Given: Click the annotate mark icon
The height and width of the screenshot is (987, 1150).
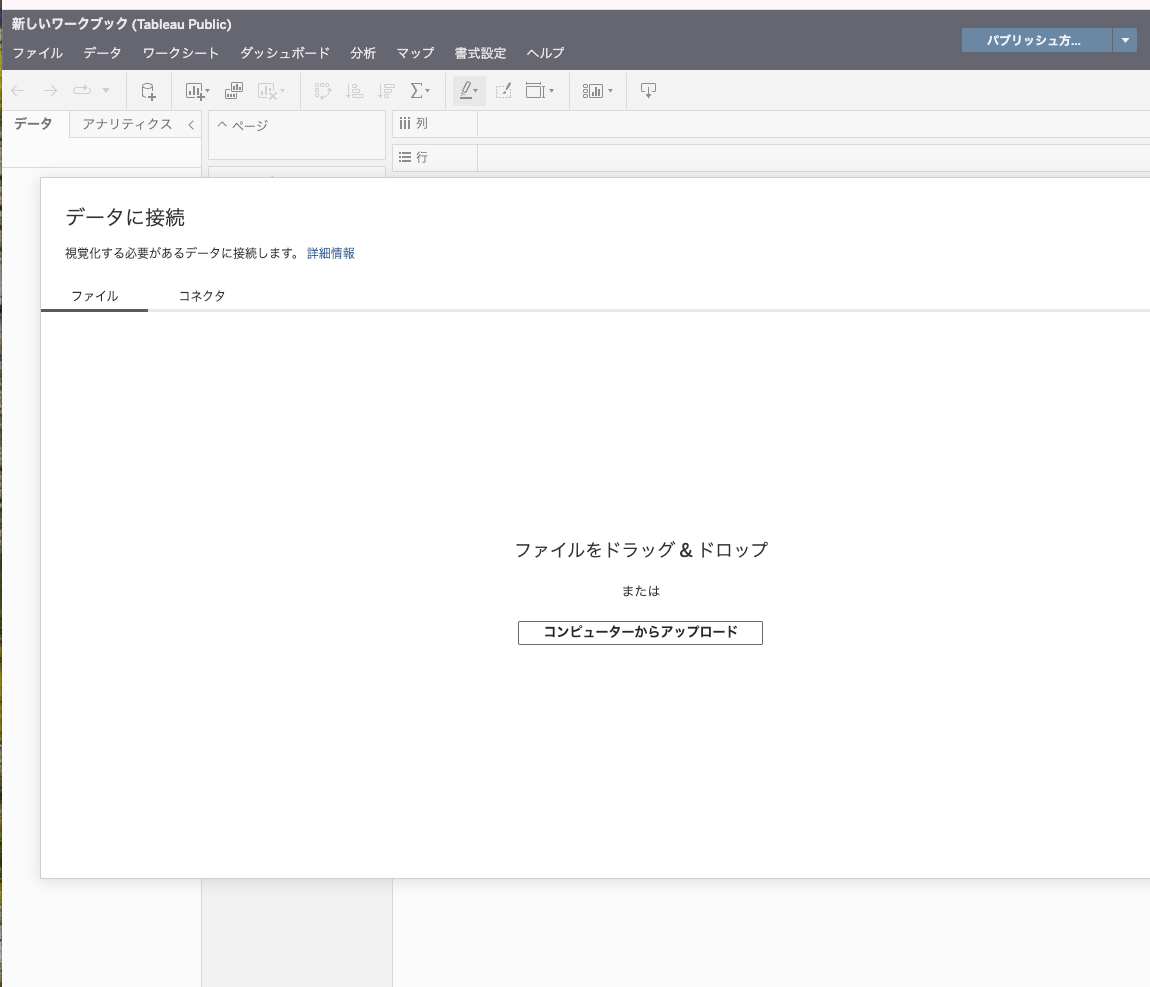Looking at the screenshot, I should pyautogui.click(x=504, y=91).
